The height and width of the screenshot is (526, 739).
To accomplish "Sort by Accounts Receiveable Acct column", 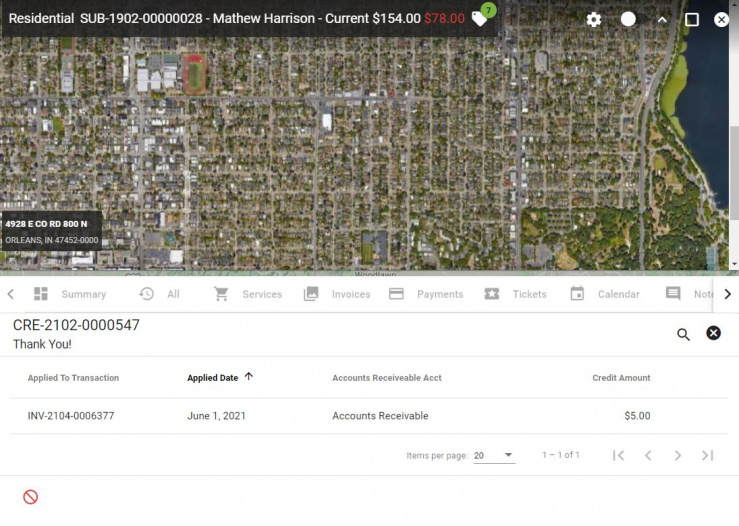I will (x=386, y=378).
